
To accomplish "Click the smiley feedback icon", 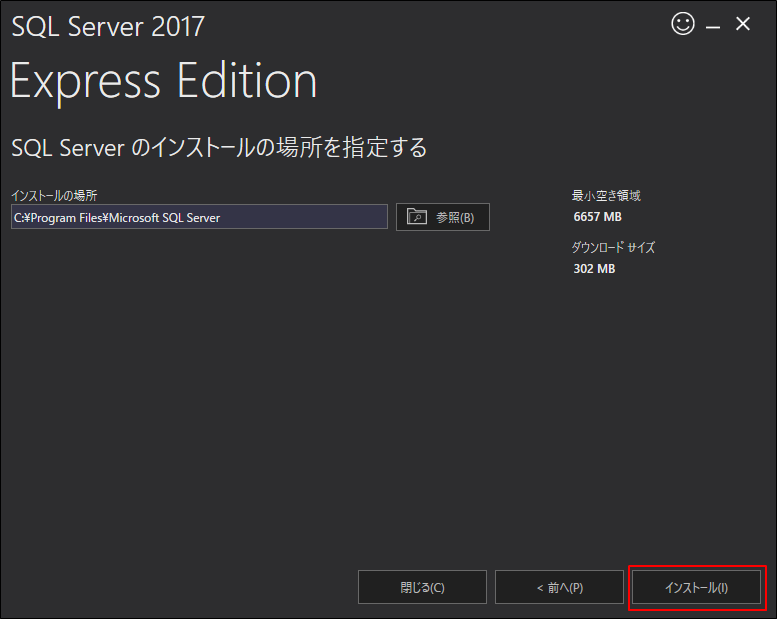I will (682, 24).
